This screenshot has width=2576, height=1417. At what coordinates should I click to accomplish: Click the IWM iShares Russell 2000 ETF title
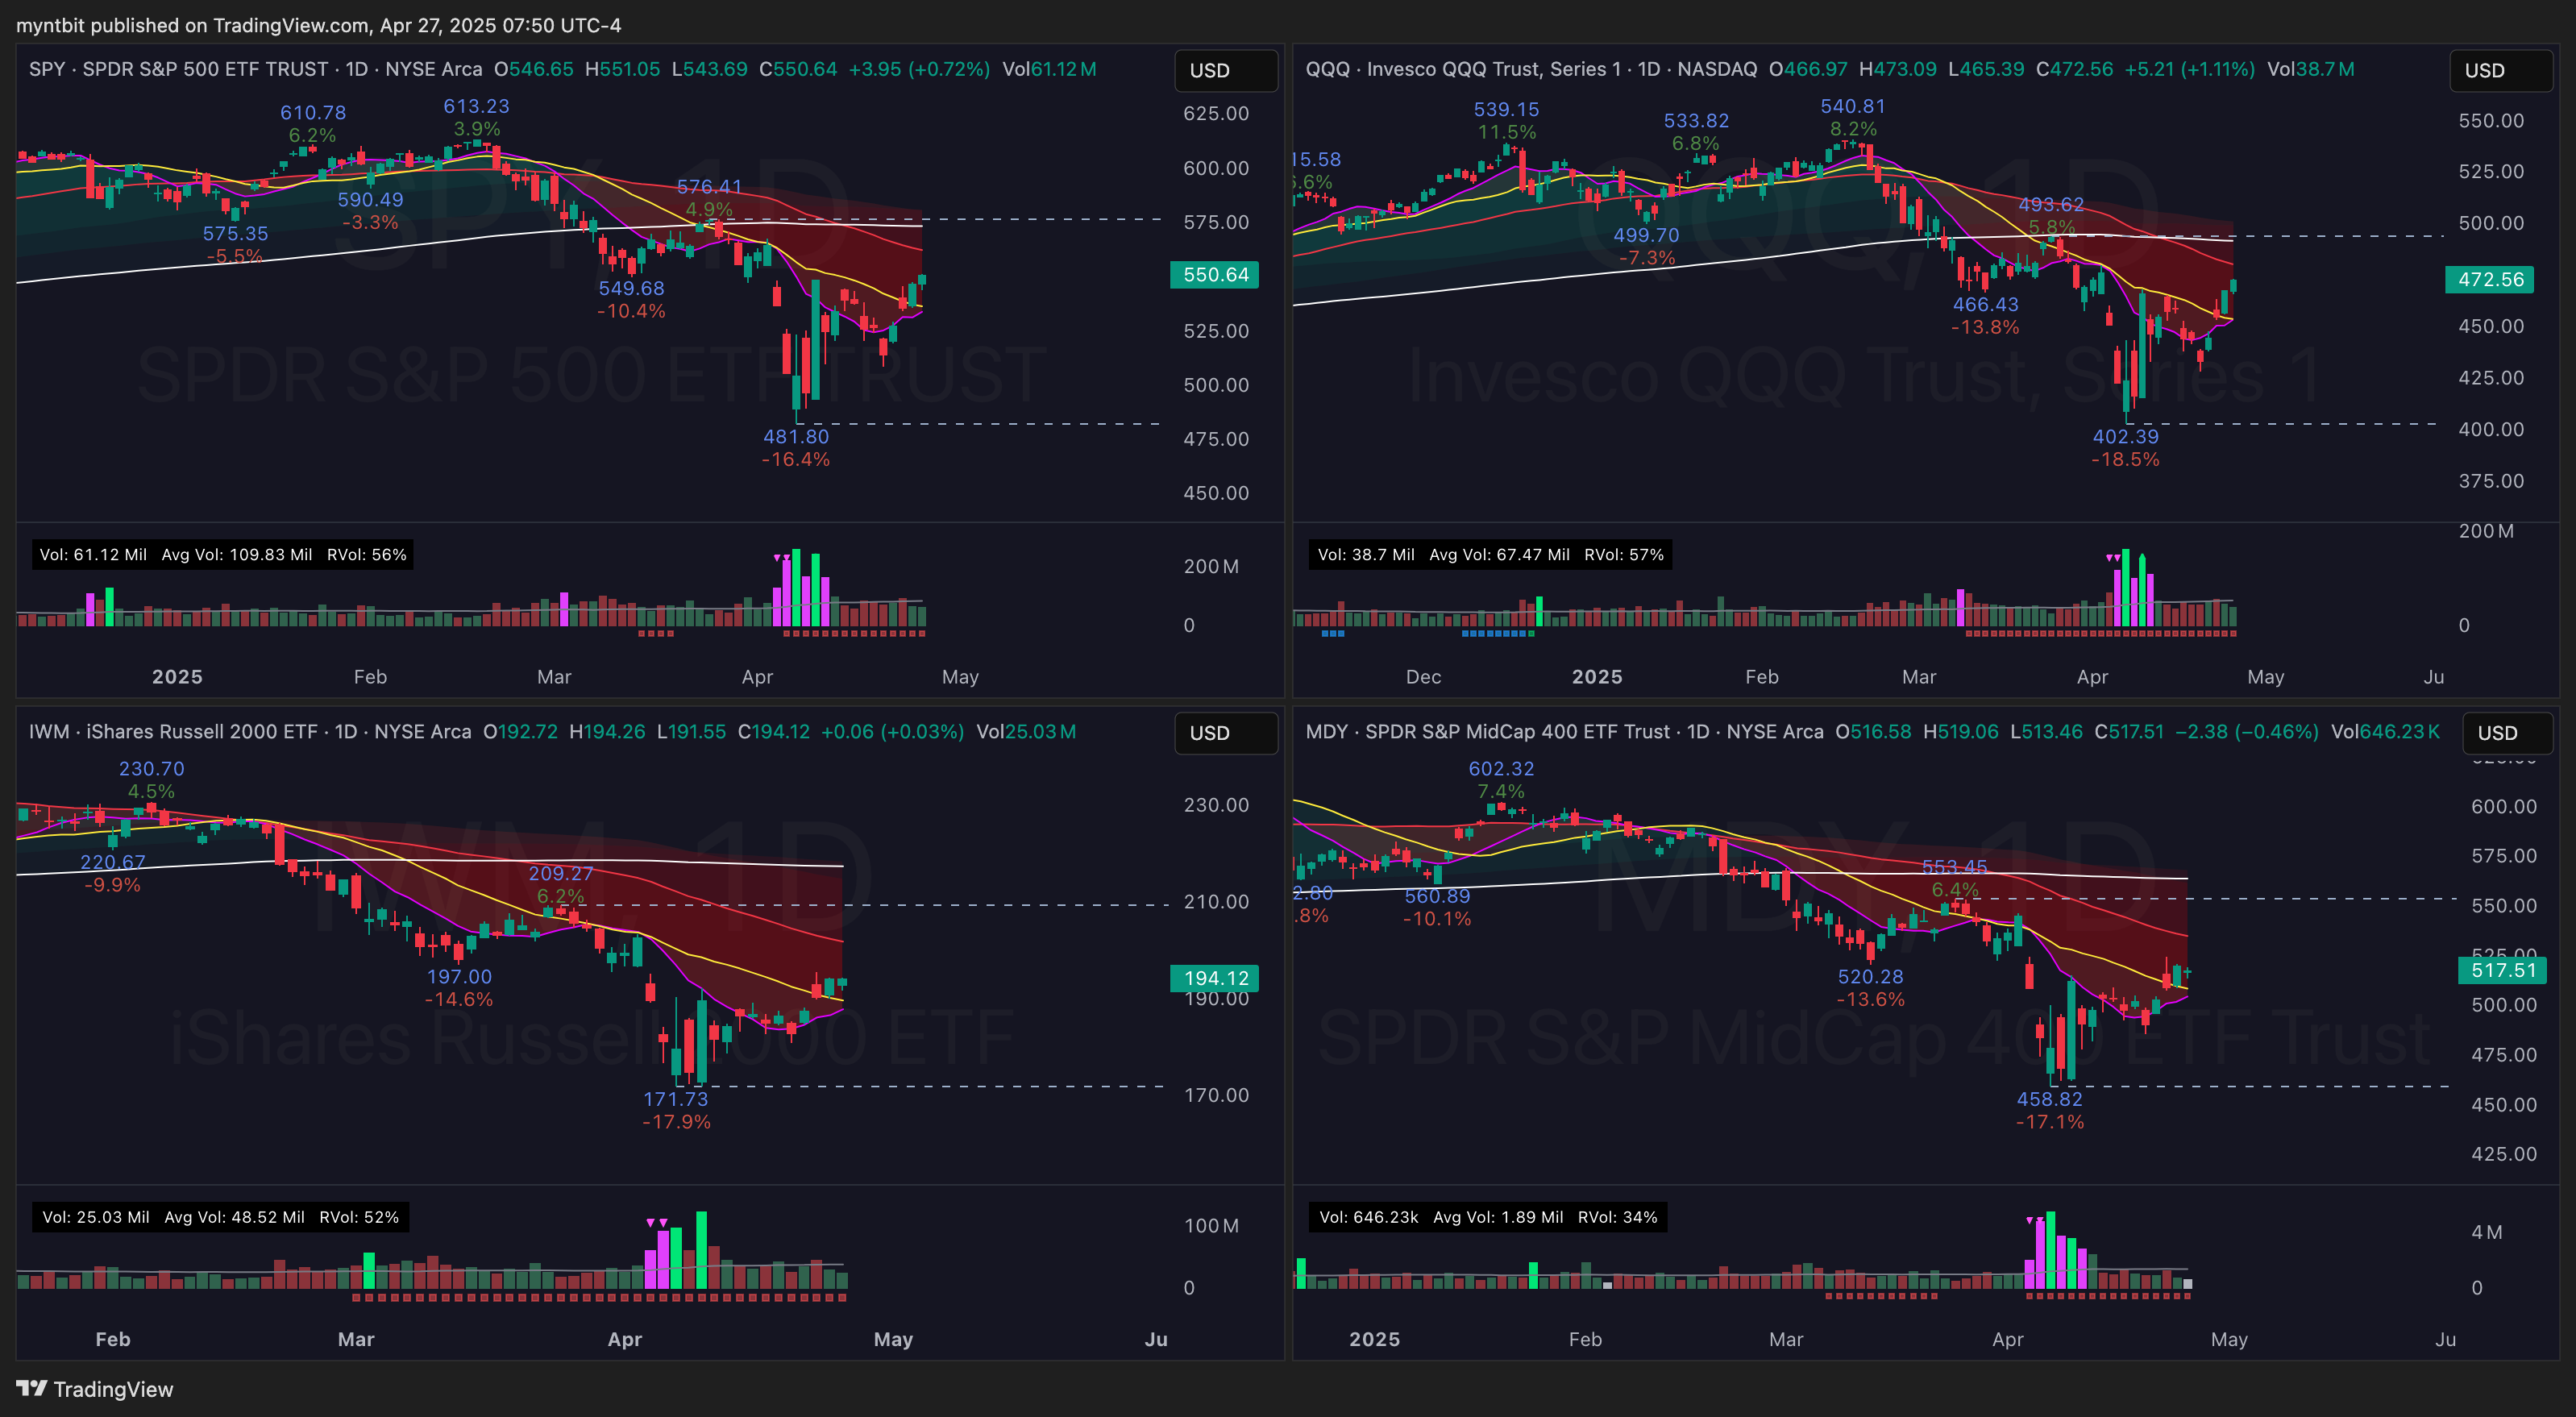[x=250, y=732]
